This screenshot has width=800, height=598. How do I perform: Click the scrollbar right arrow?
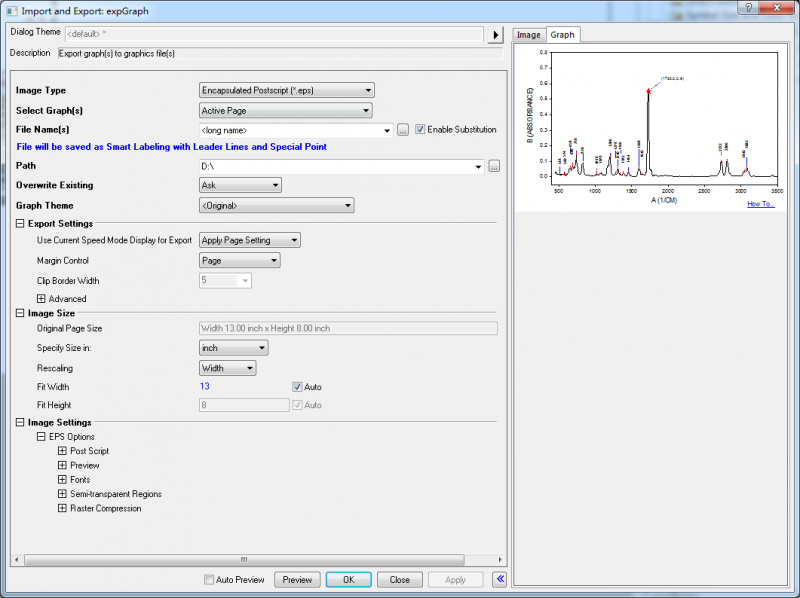[x=500, y=560]
